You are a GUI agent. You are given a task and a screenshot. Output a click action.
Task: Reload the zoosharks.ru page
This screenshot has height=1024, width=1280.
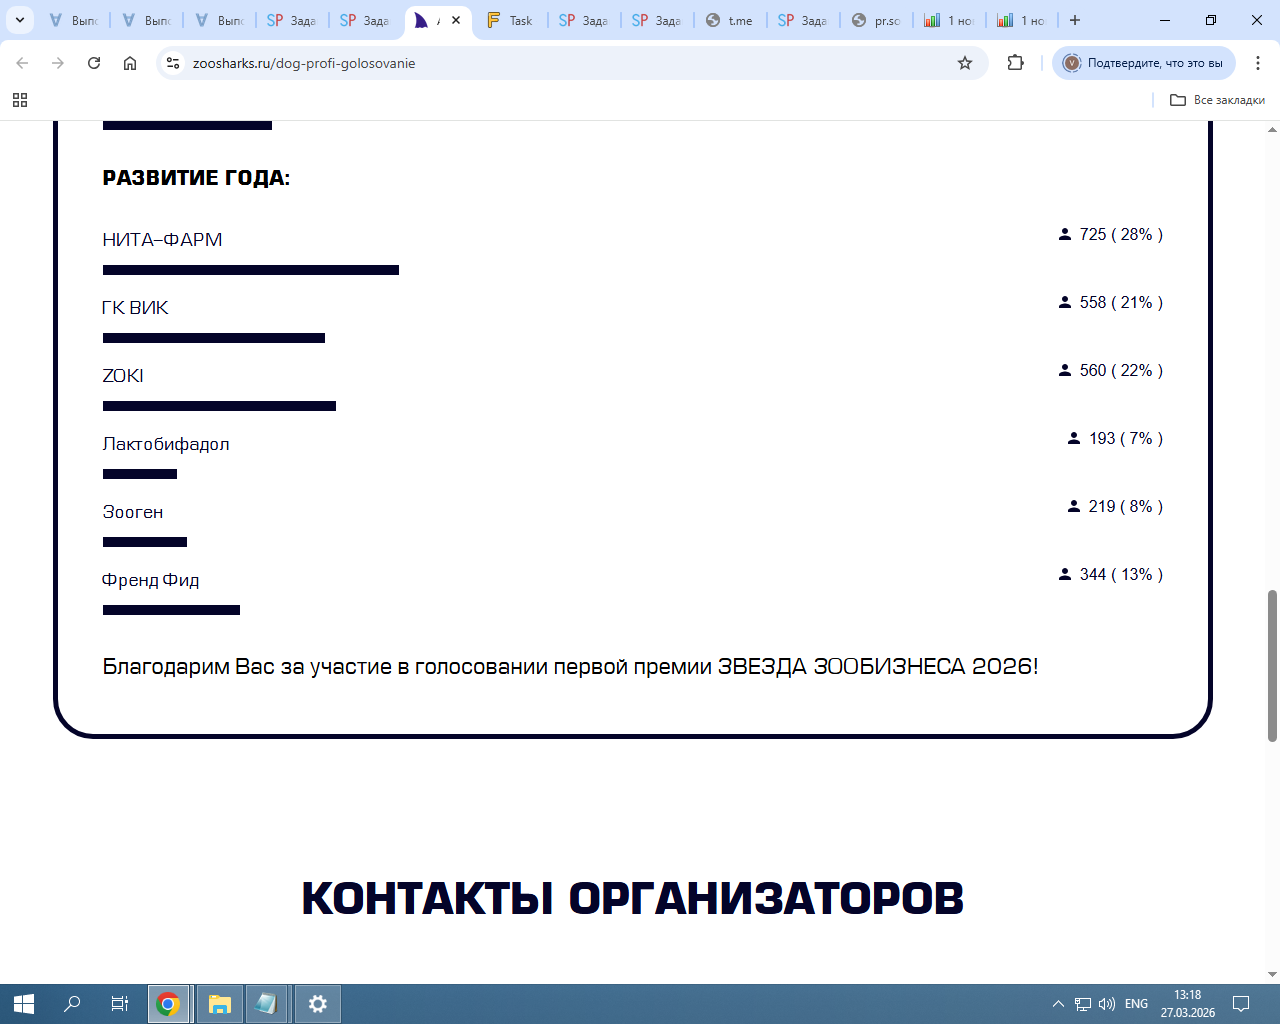click(x=94, y=63)
